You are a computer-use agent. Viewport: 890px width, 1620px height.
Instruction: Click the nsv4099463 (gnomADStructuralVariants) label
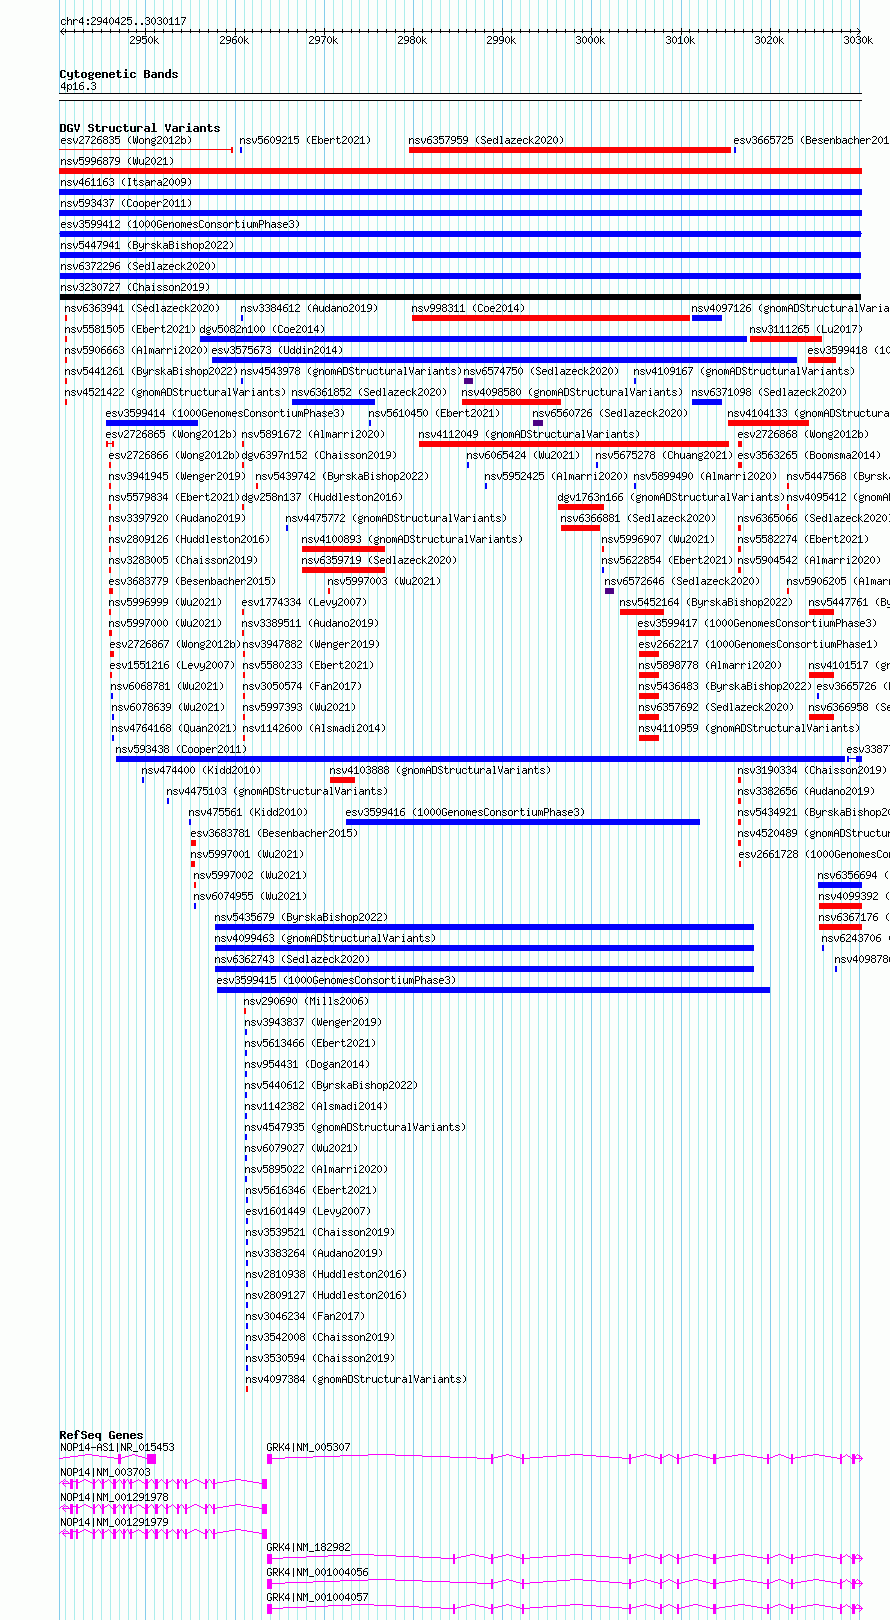[325, 939]
